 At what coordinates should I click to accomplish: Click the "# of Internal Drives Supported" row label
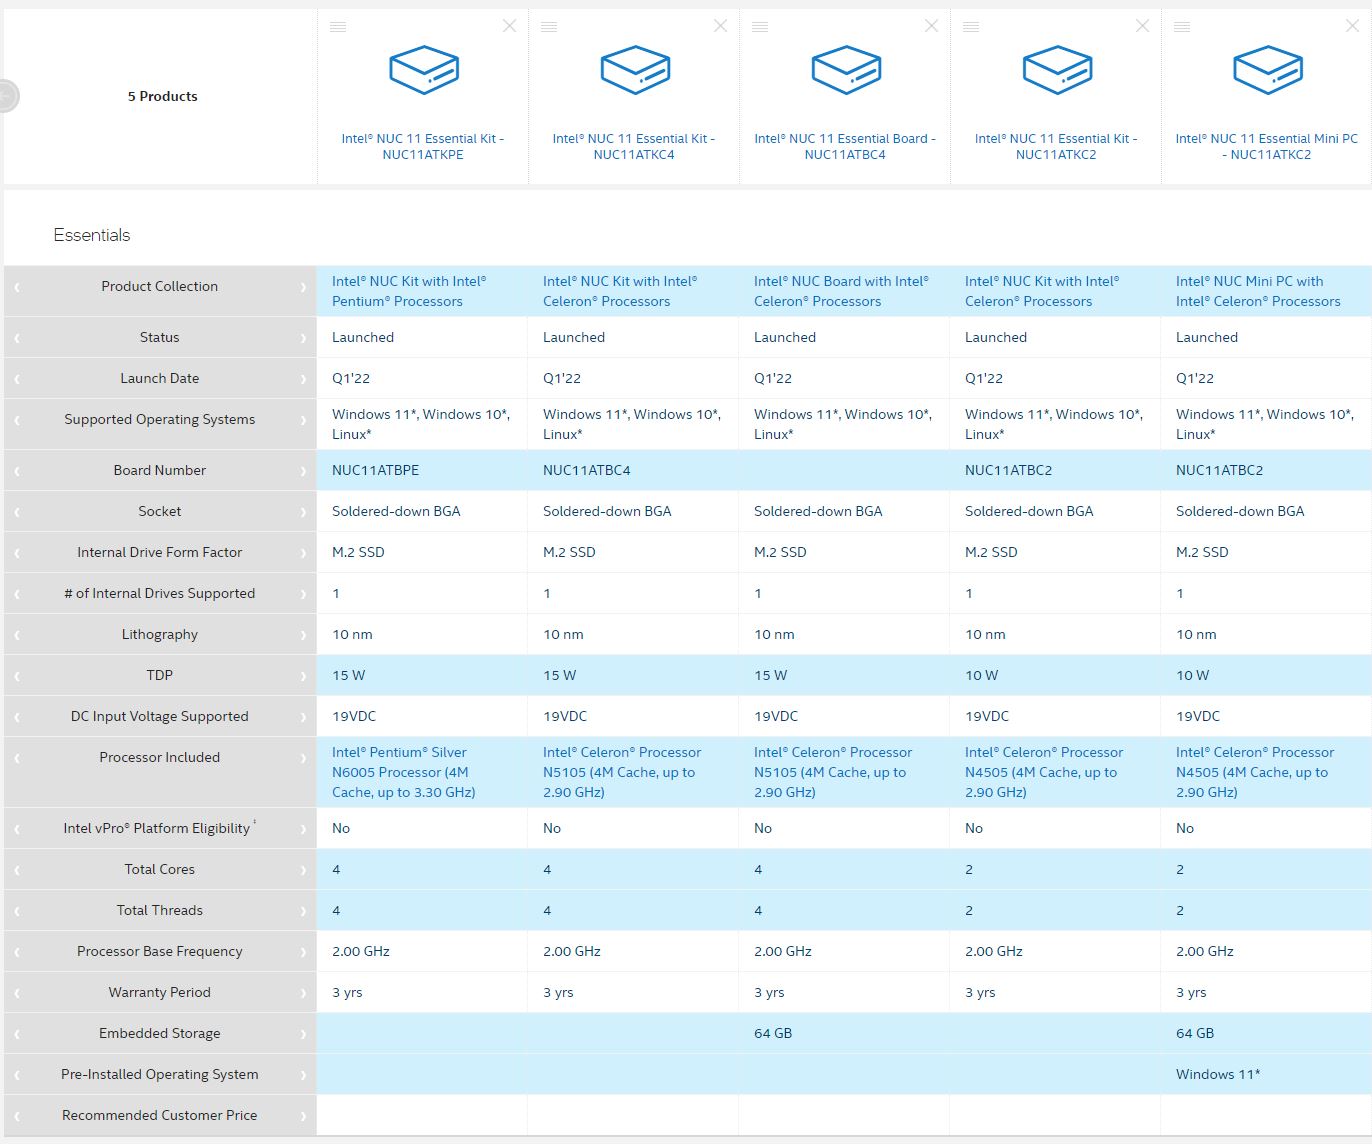point(159,593)
